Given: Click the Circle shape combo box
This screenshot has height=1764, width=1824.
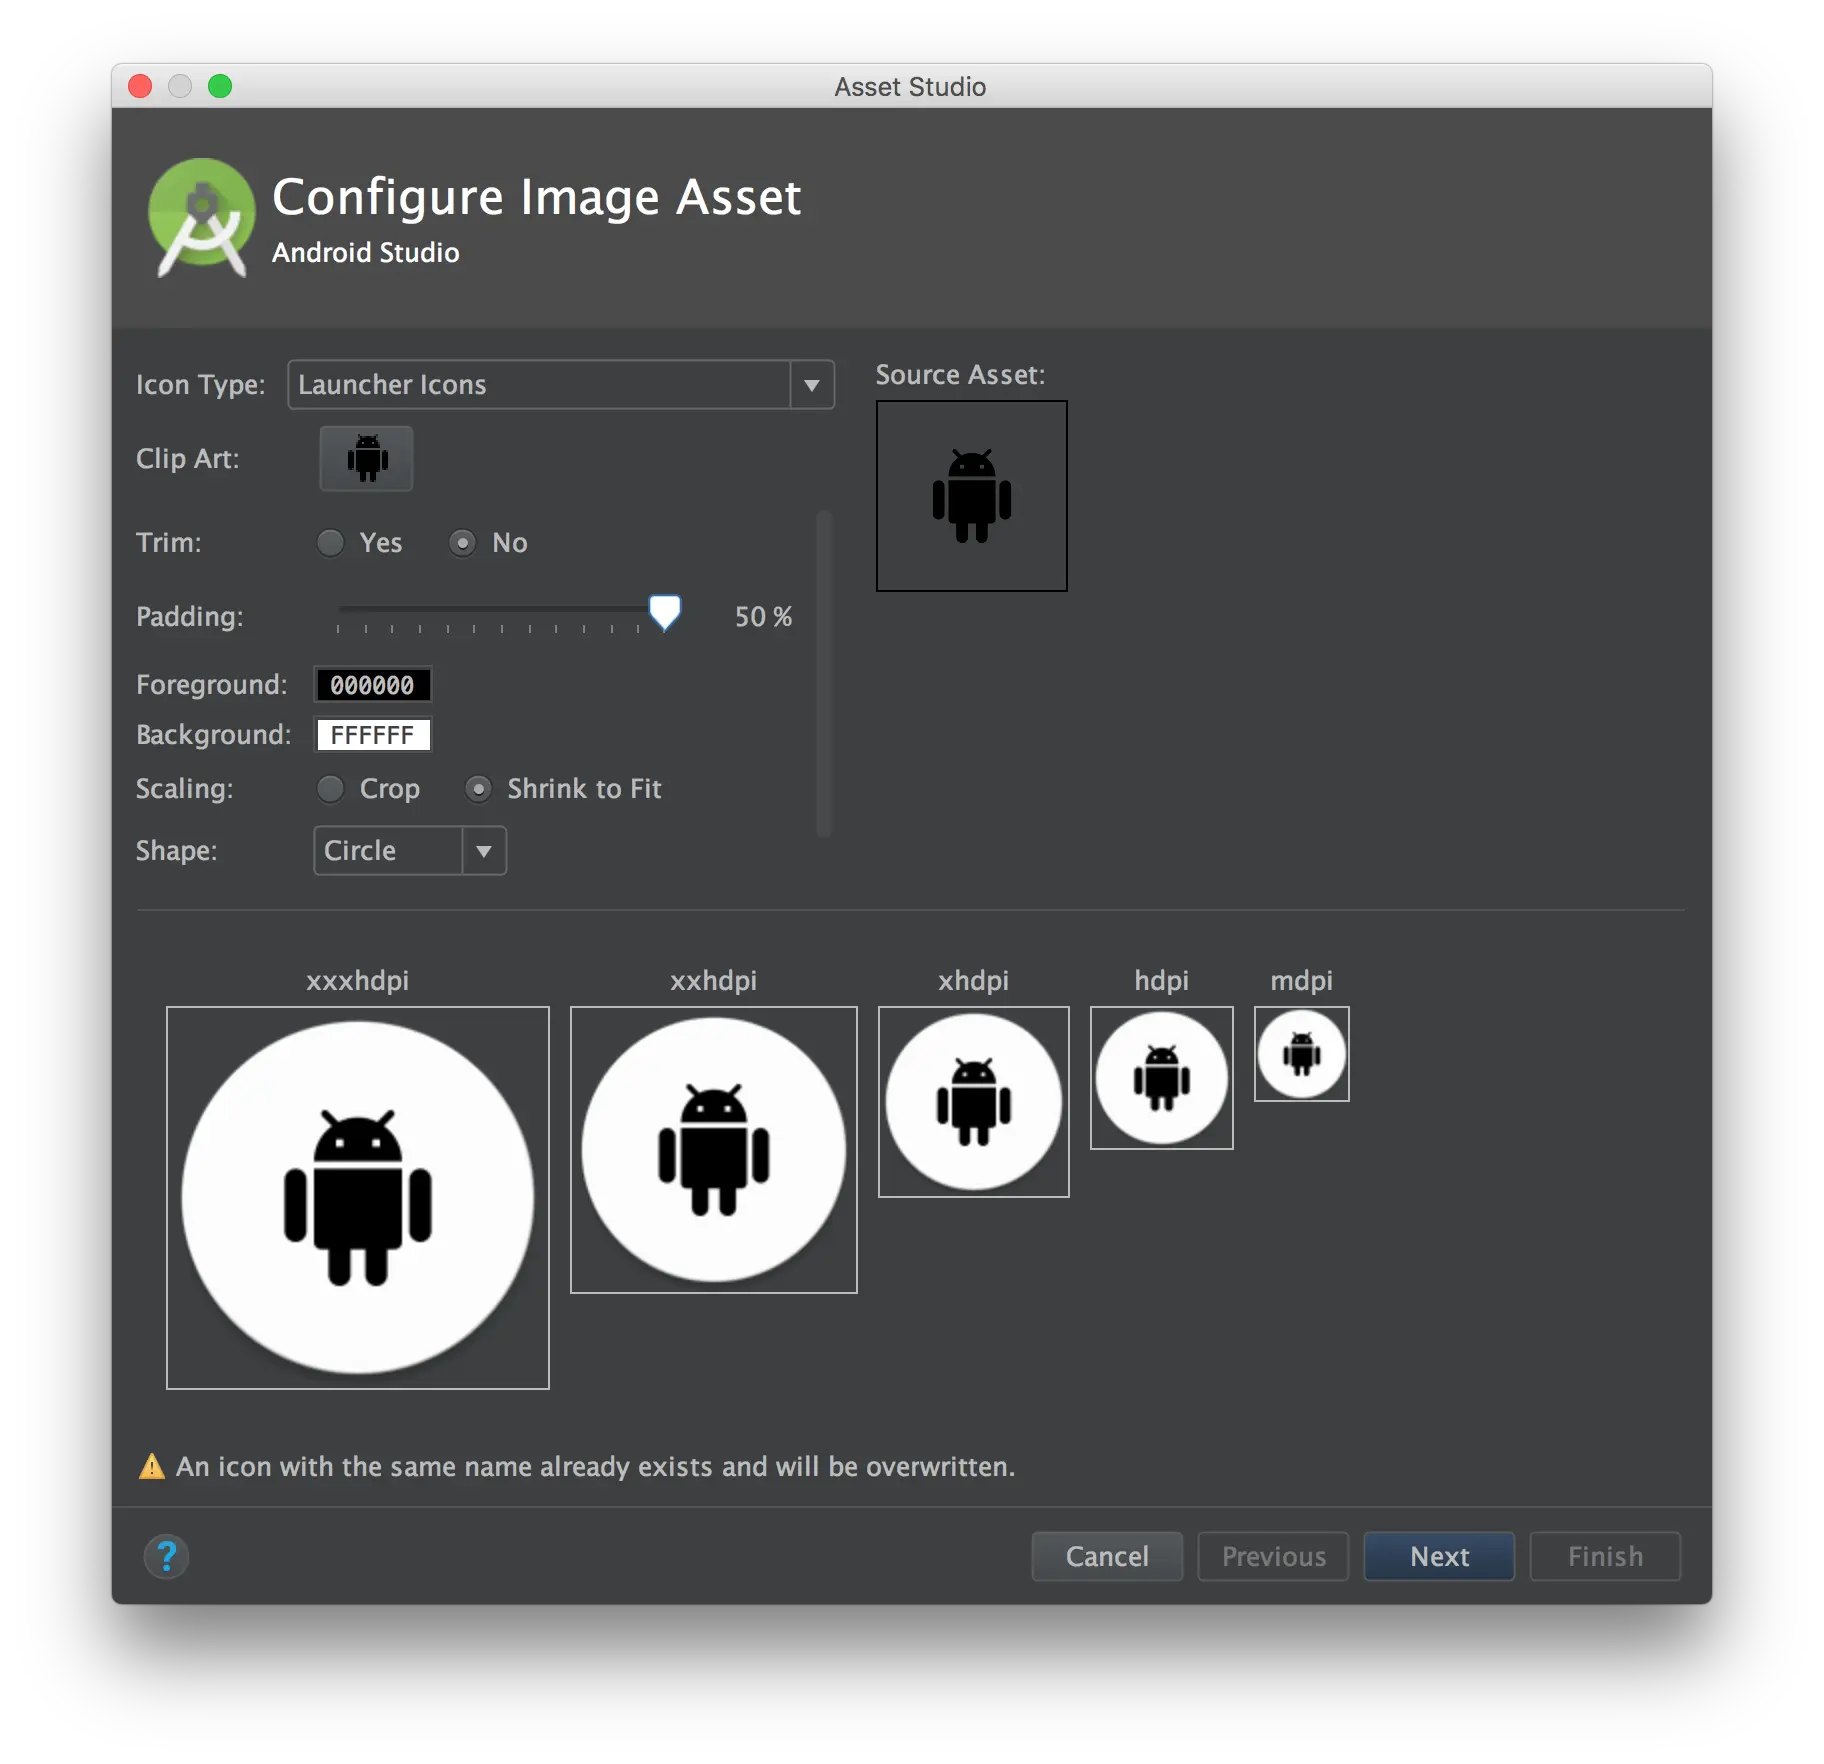Looking at the screenshot, I should (x=410, y=851).
